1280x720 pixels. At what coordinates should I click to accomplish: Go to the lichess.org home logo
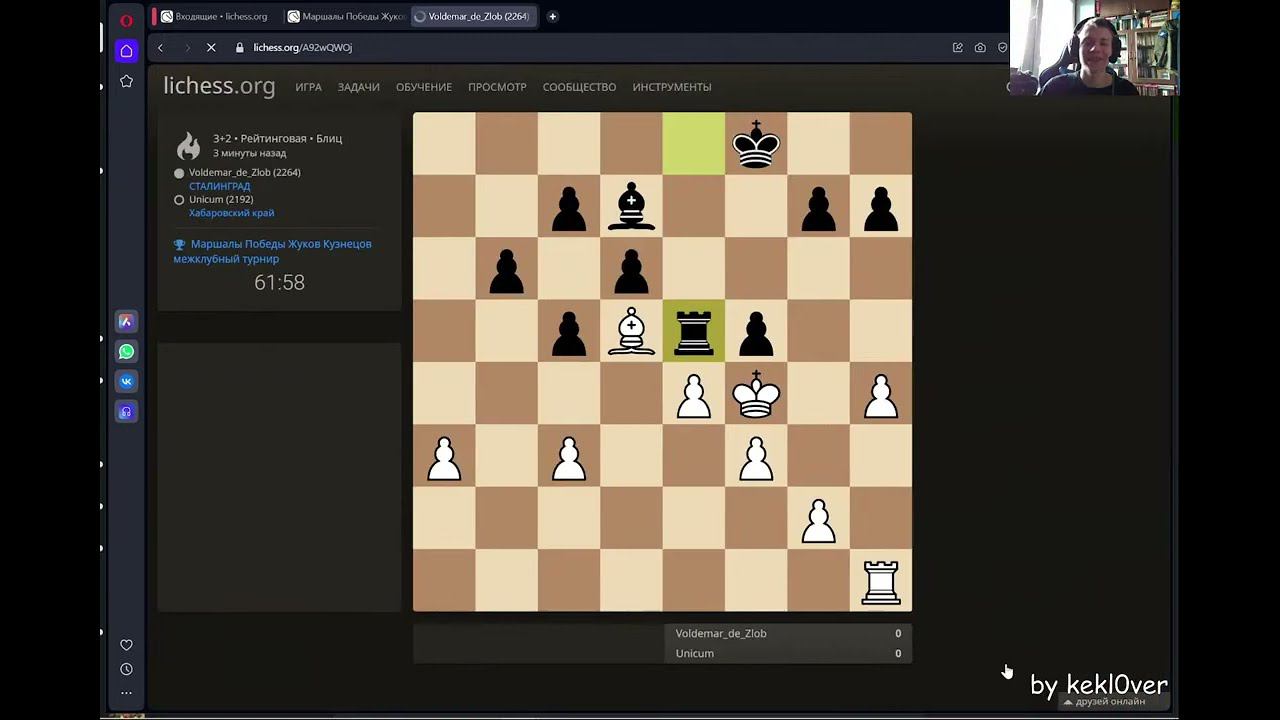coord(219,86)
